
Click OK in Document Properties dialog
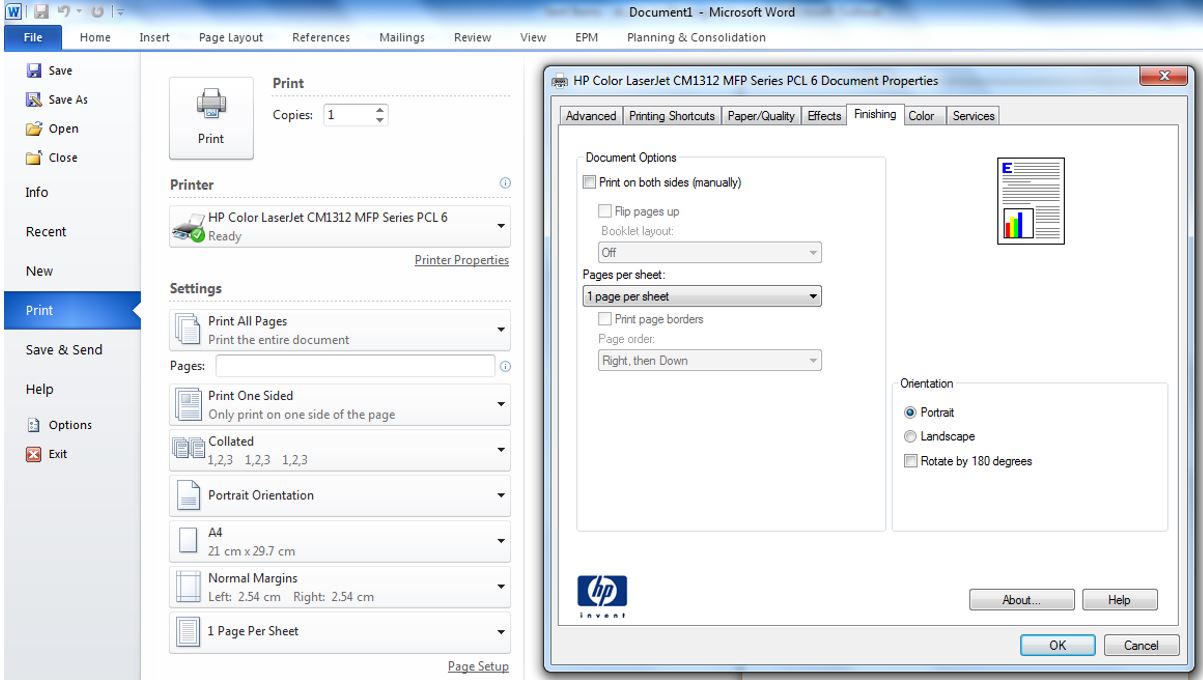1057,646
